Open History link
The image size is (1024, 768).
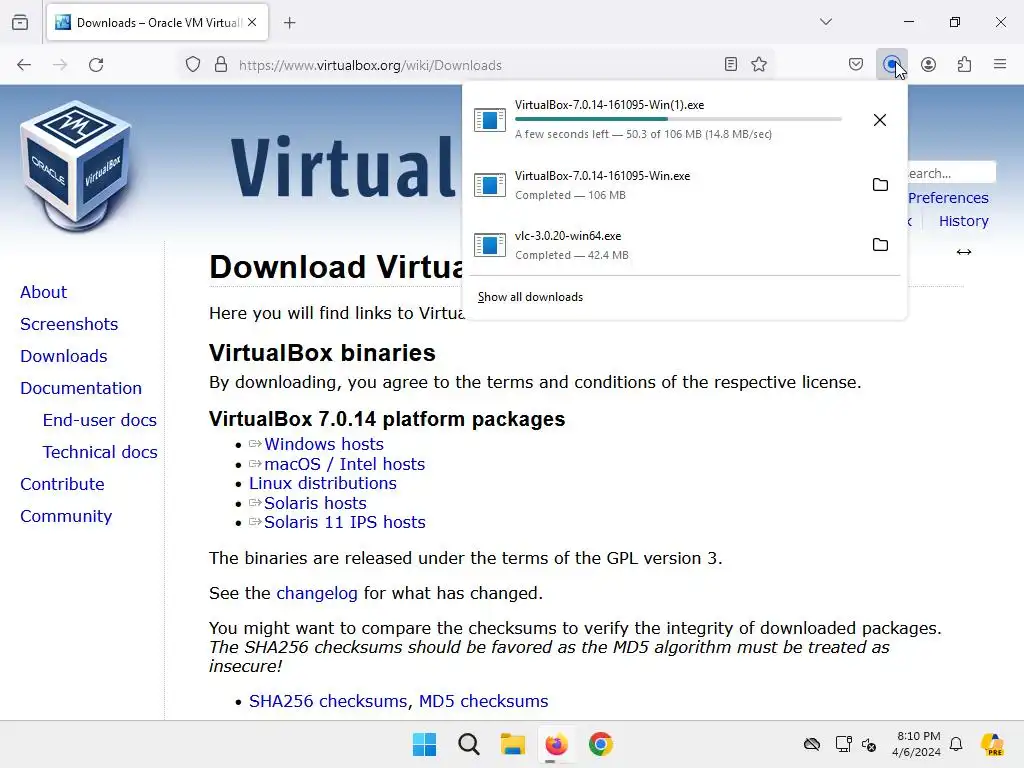pos(964,221)
